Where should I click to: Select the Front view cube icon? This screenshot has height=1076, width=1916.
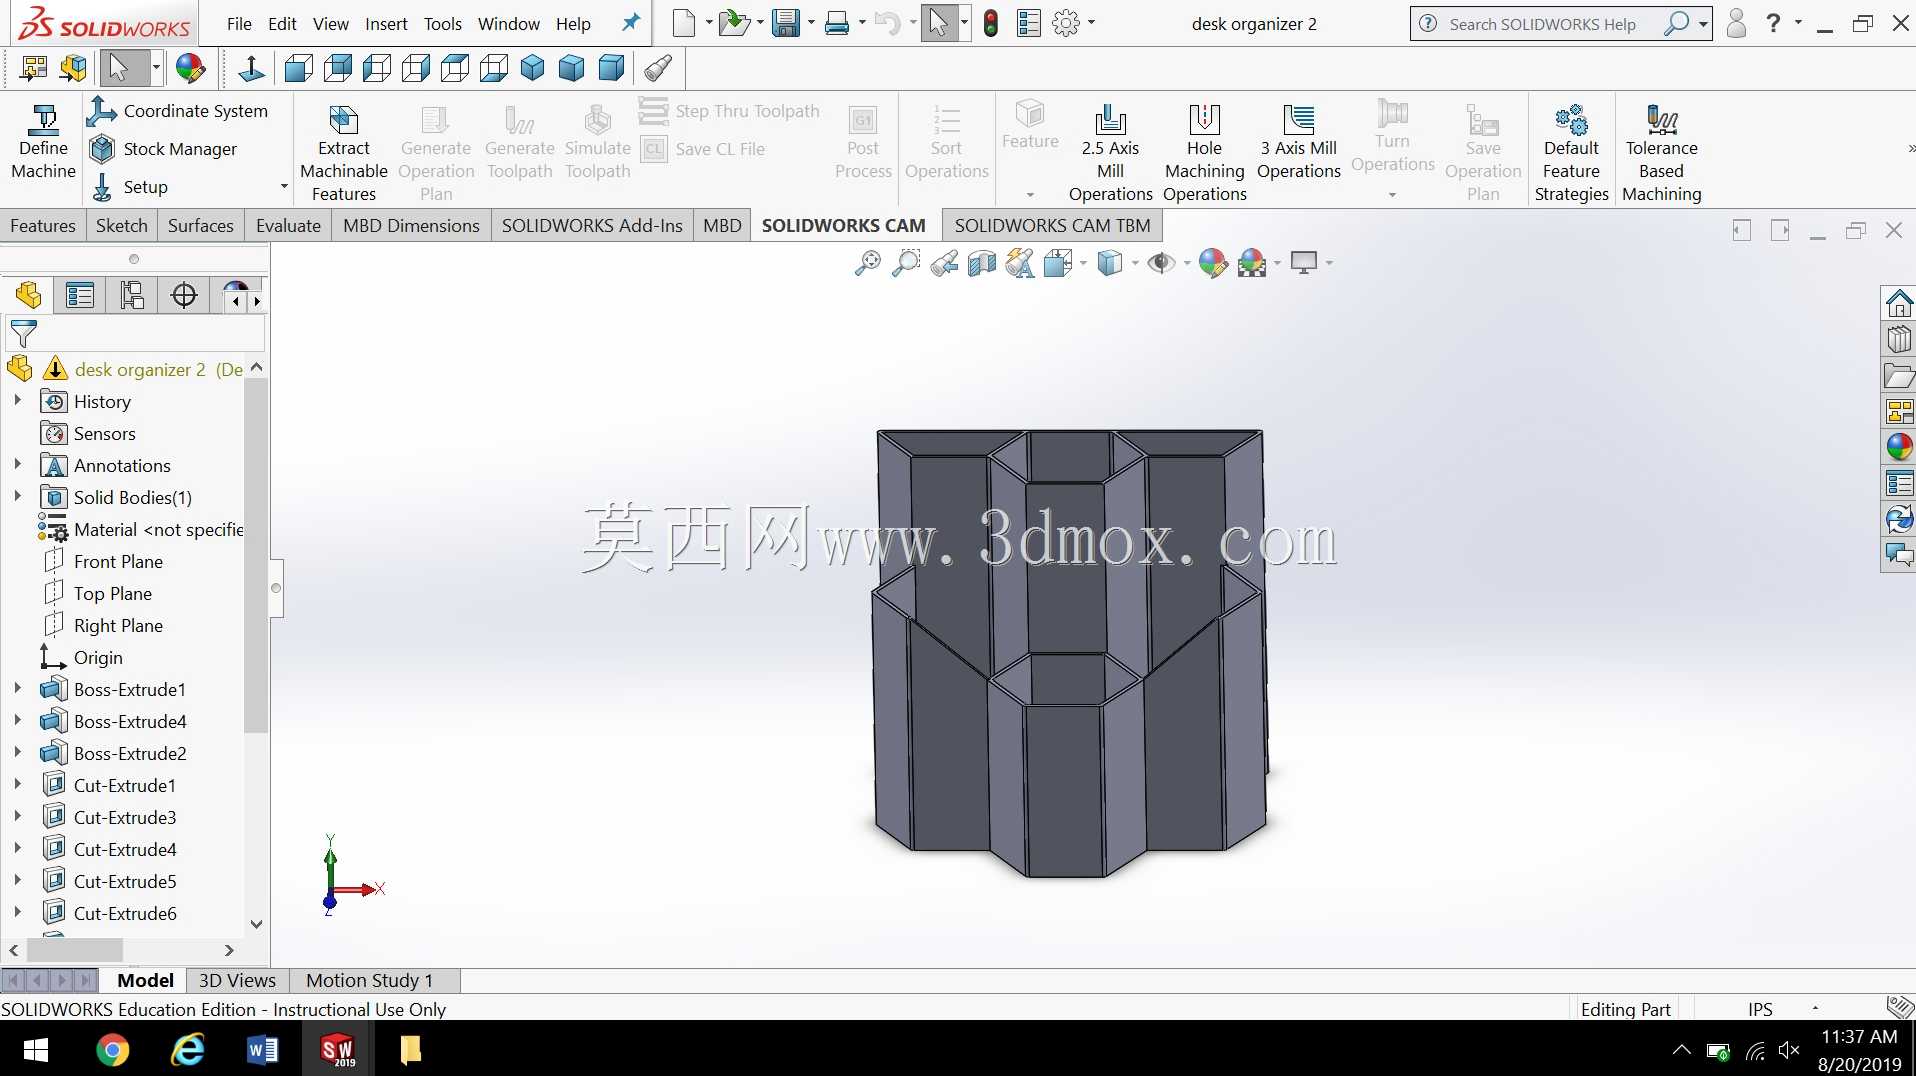[298, 68]
